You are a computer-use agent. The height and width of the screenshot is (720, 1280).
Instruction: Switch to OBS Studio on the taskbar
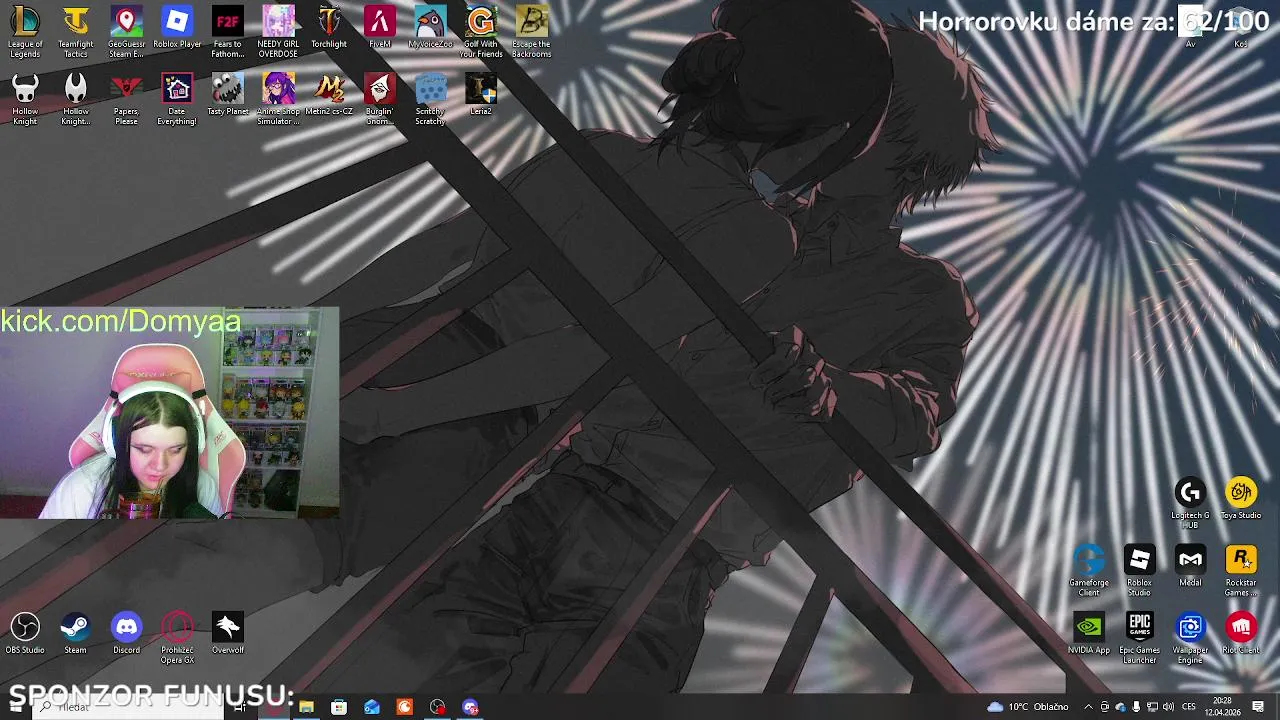coord(437,707)
